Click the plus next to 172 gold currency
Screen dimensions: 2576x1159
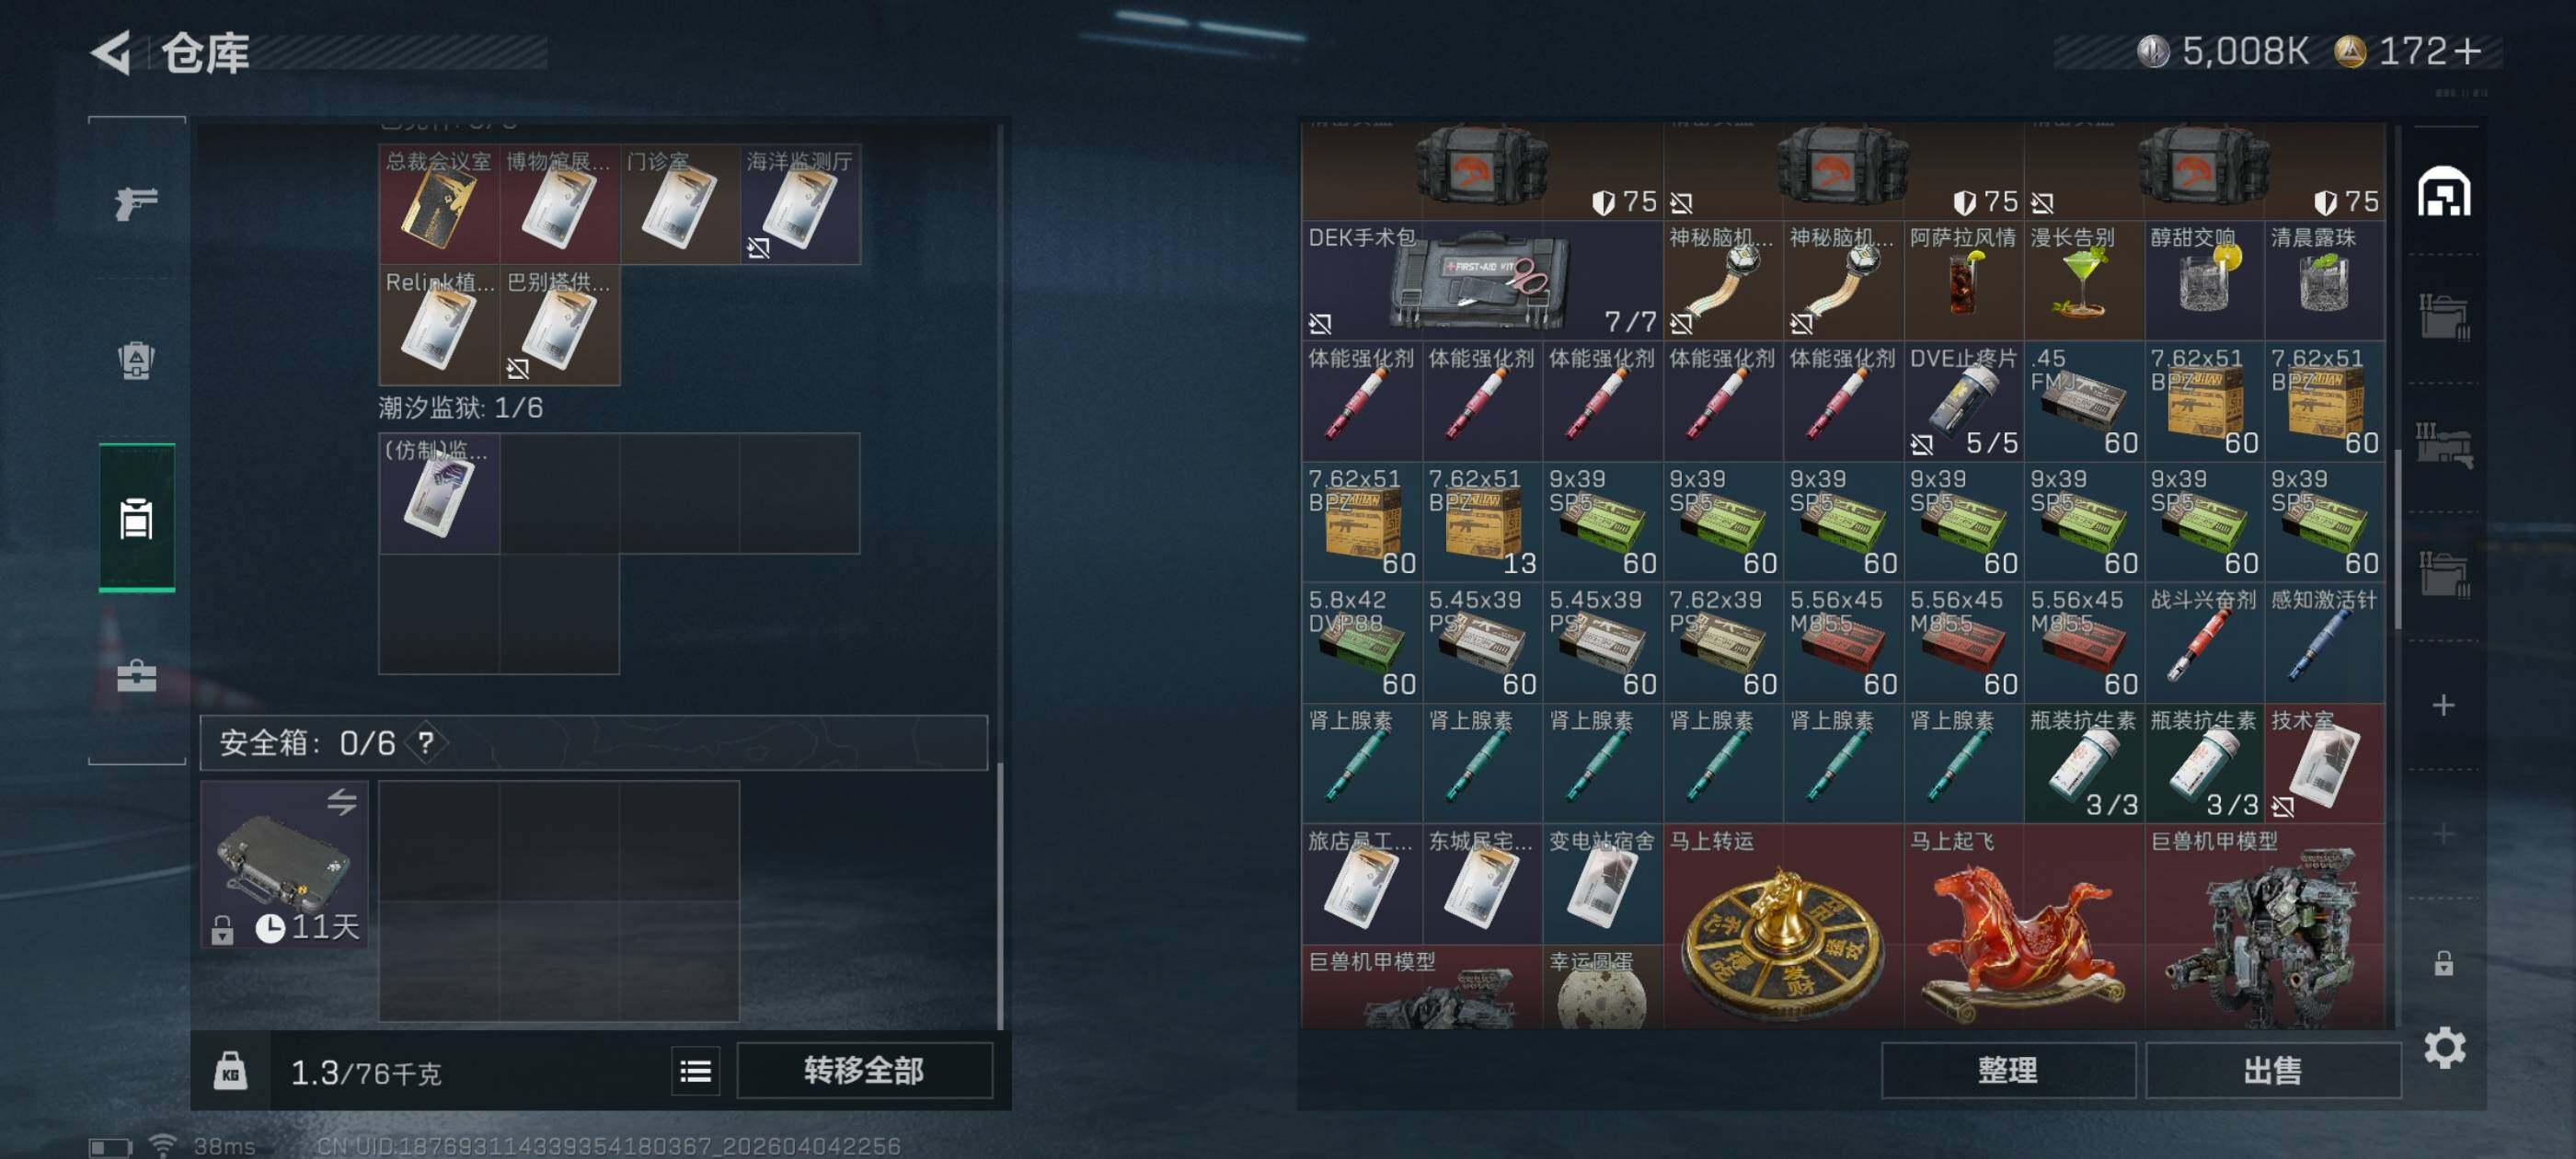(2467, 51)
